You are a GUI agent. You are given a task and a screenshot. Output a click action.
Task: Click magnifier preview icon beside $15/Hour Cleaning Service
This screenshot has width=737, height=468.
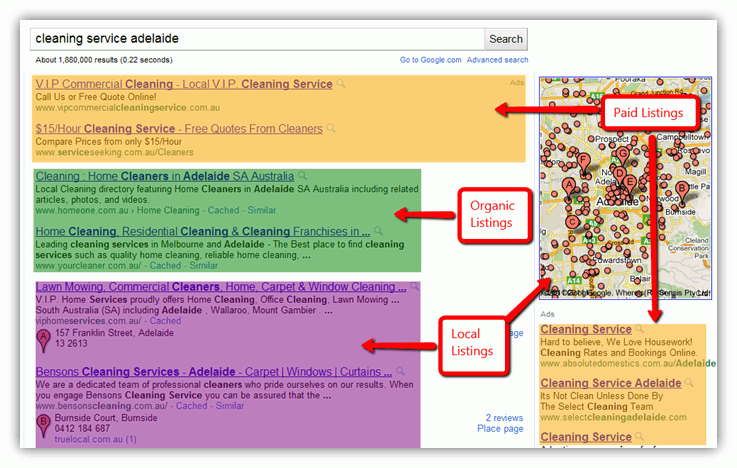(331, 128)
